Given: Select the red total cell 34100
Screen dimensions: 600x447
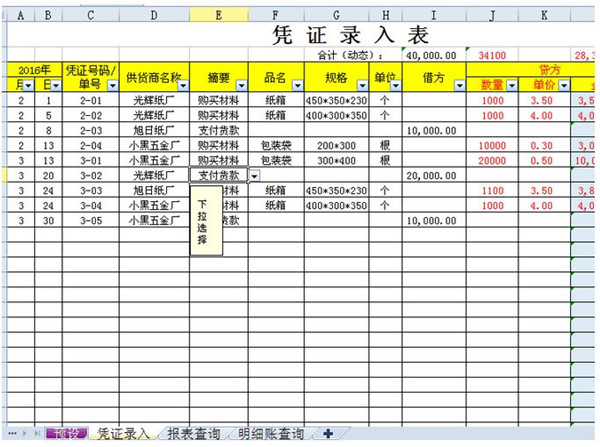Looking at the screenshot, I should point(492,55).
